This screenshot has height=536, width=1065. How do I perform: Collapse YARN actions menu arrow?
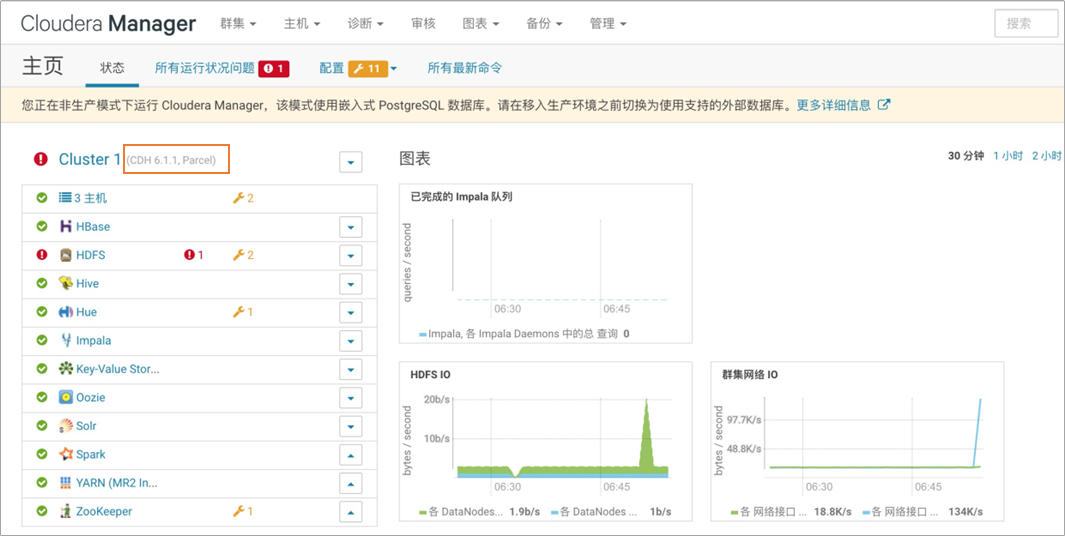coord(350,484)
